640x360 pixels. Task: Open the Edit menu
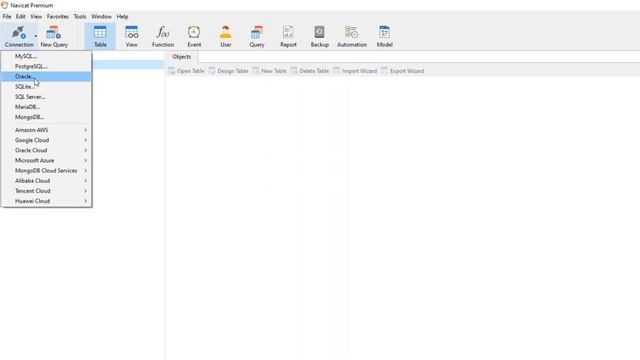21,16
